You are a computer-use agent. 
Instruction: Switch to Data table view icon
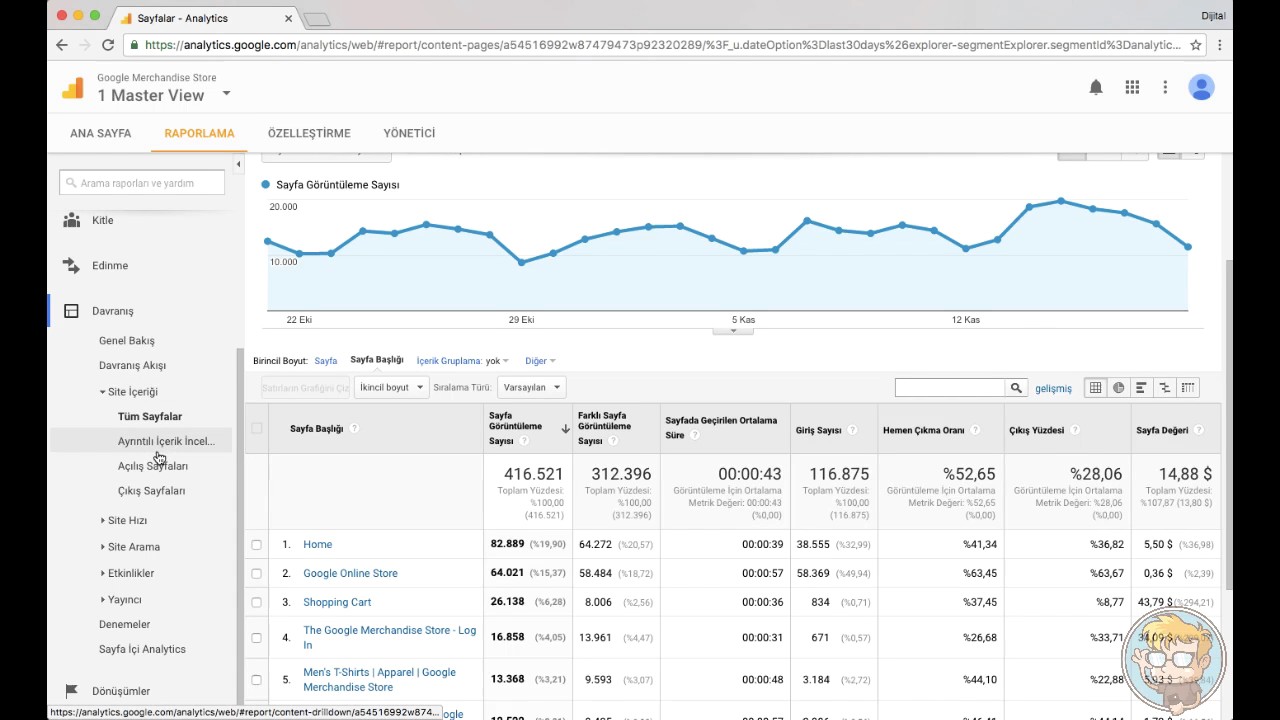click(x=1096, y=388)
